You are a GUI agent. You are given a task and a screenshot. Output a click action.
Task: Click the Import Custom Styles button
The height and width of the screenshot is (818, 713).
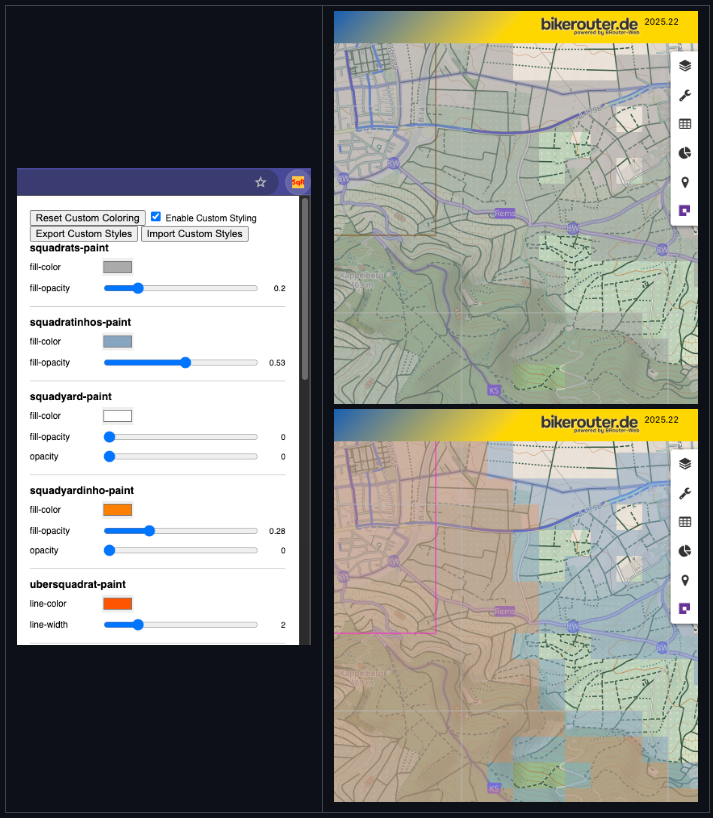(x=194, y=234)
